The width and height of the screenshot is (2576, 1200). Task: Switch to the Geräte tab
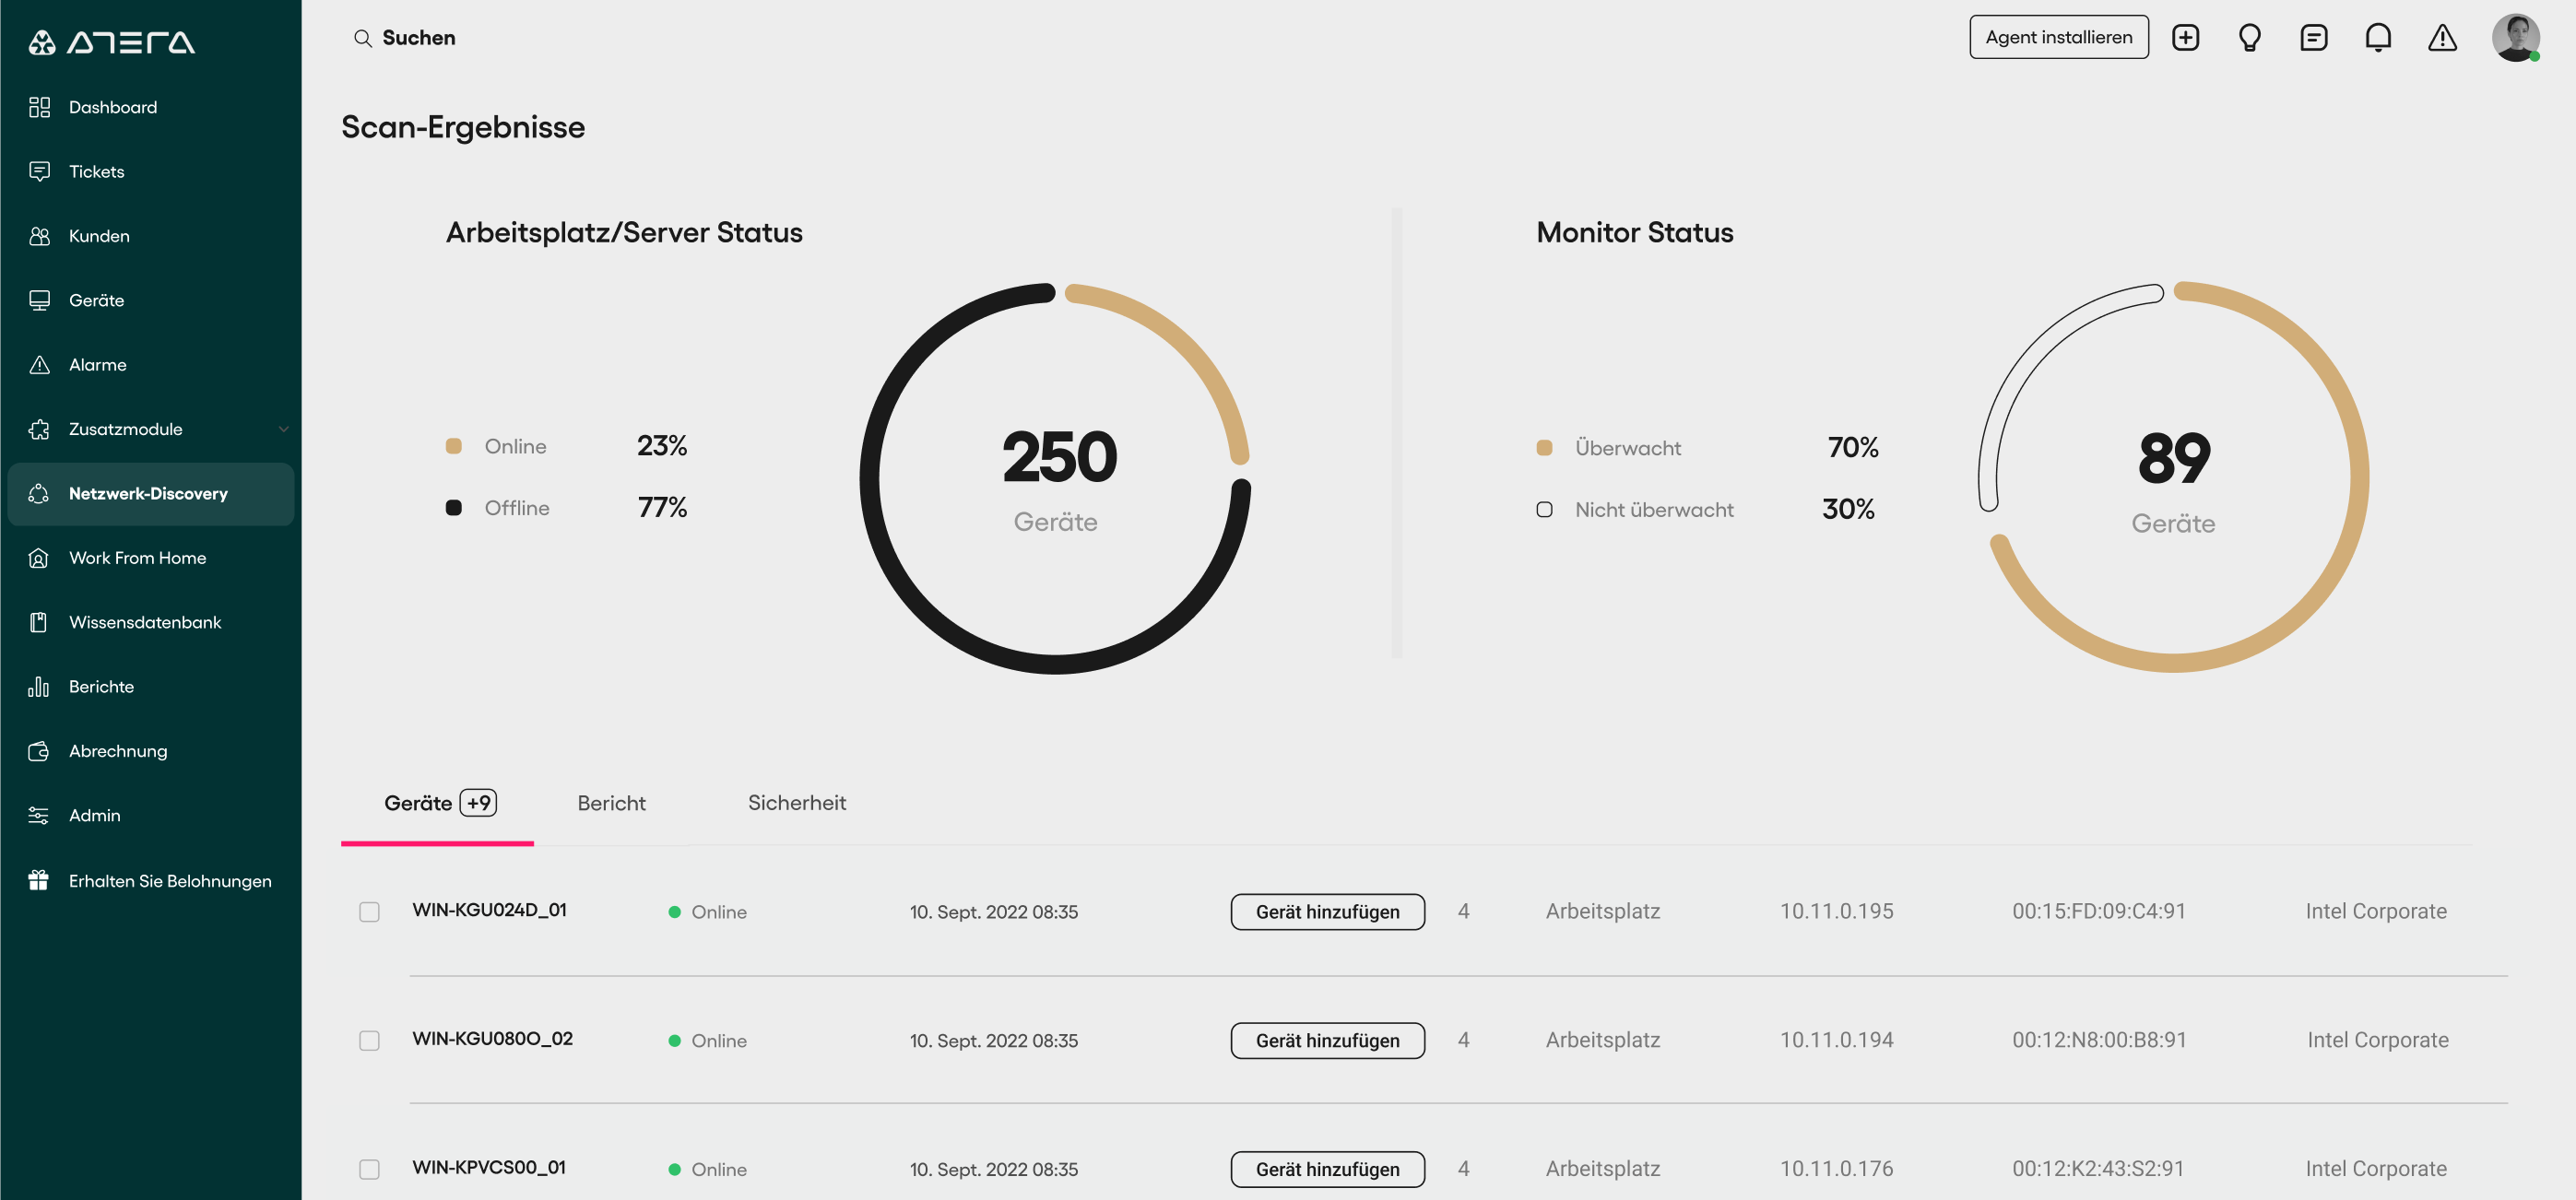(437, 804)
